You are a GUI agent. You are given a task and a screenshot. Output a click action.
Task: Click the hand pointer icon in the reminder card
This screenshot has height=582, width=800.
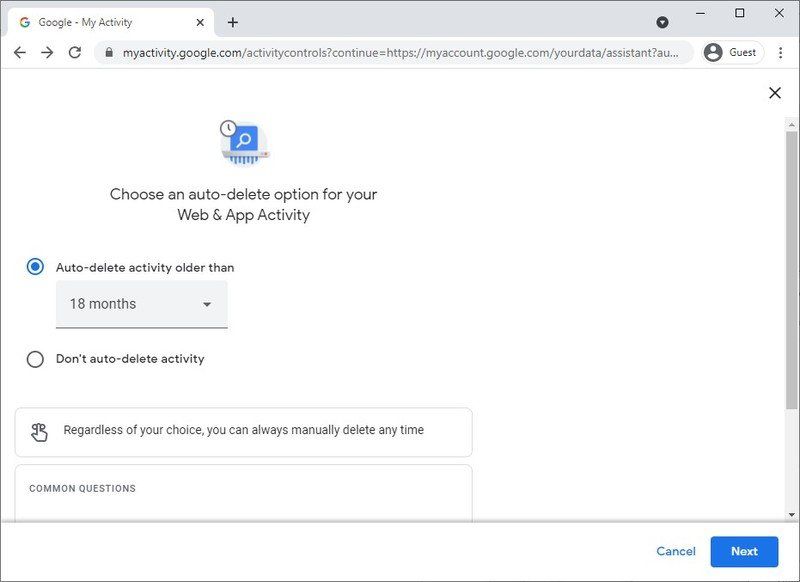pos(41,430)
